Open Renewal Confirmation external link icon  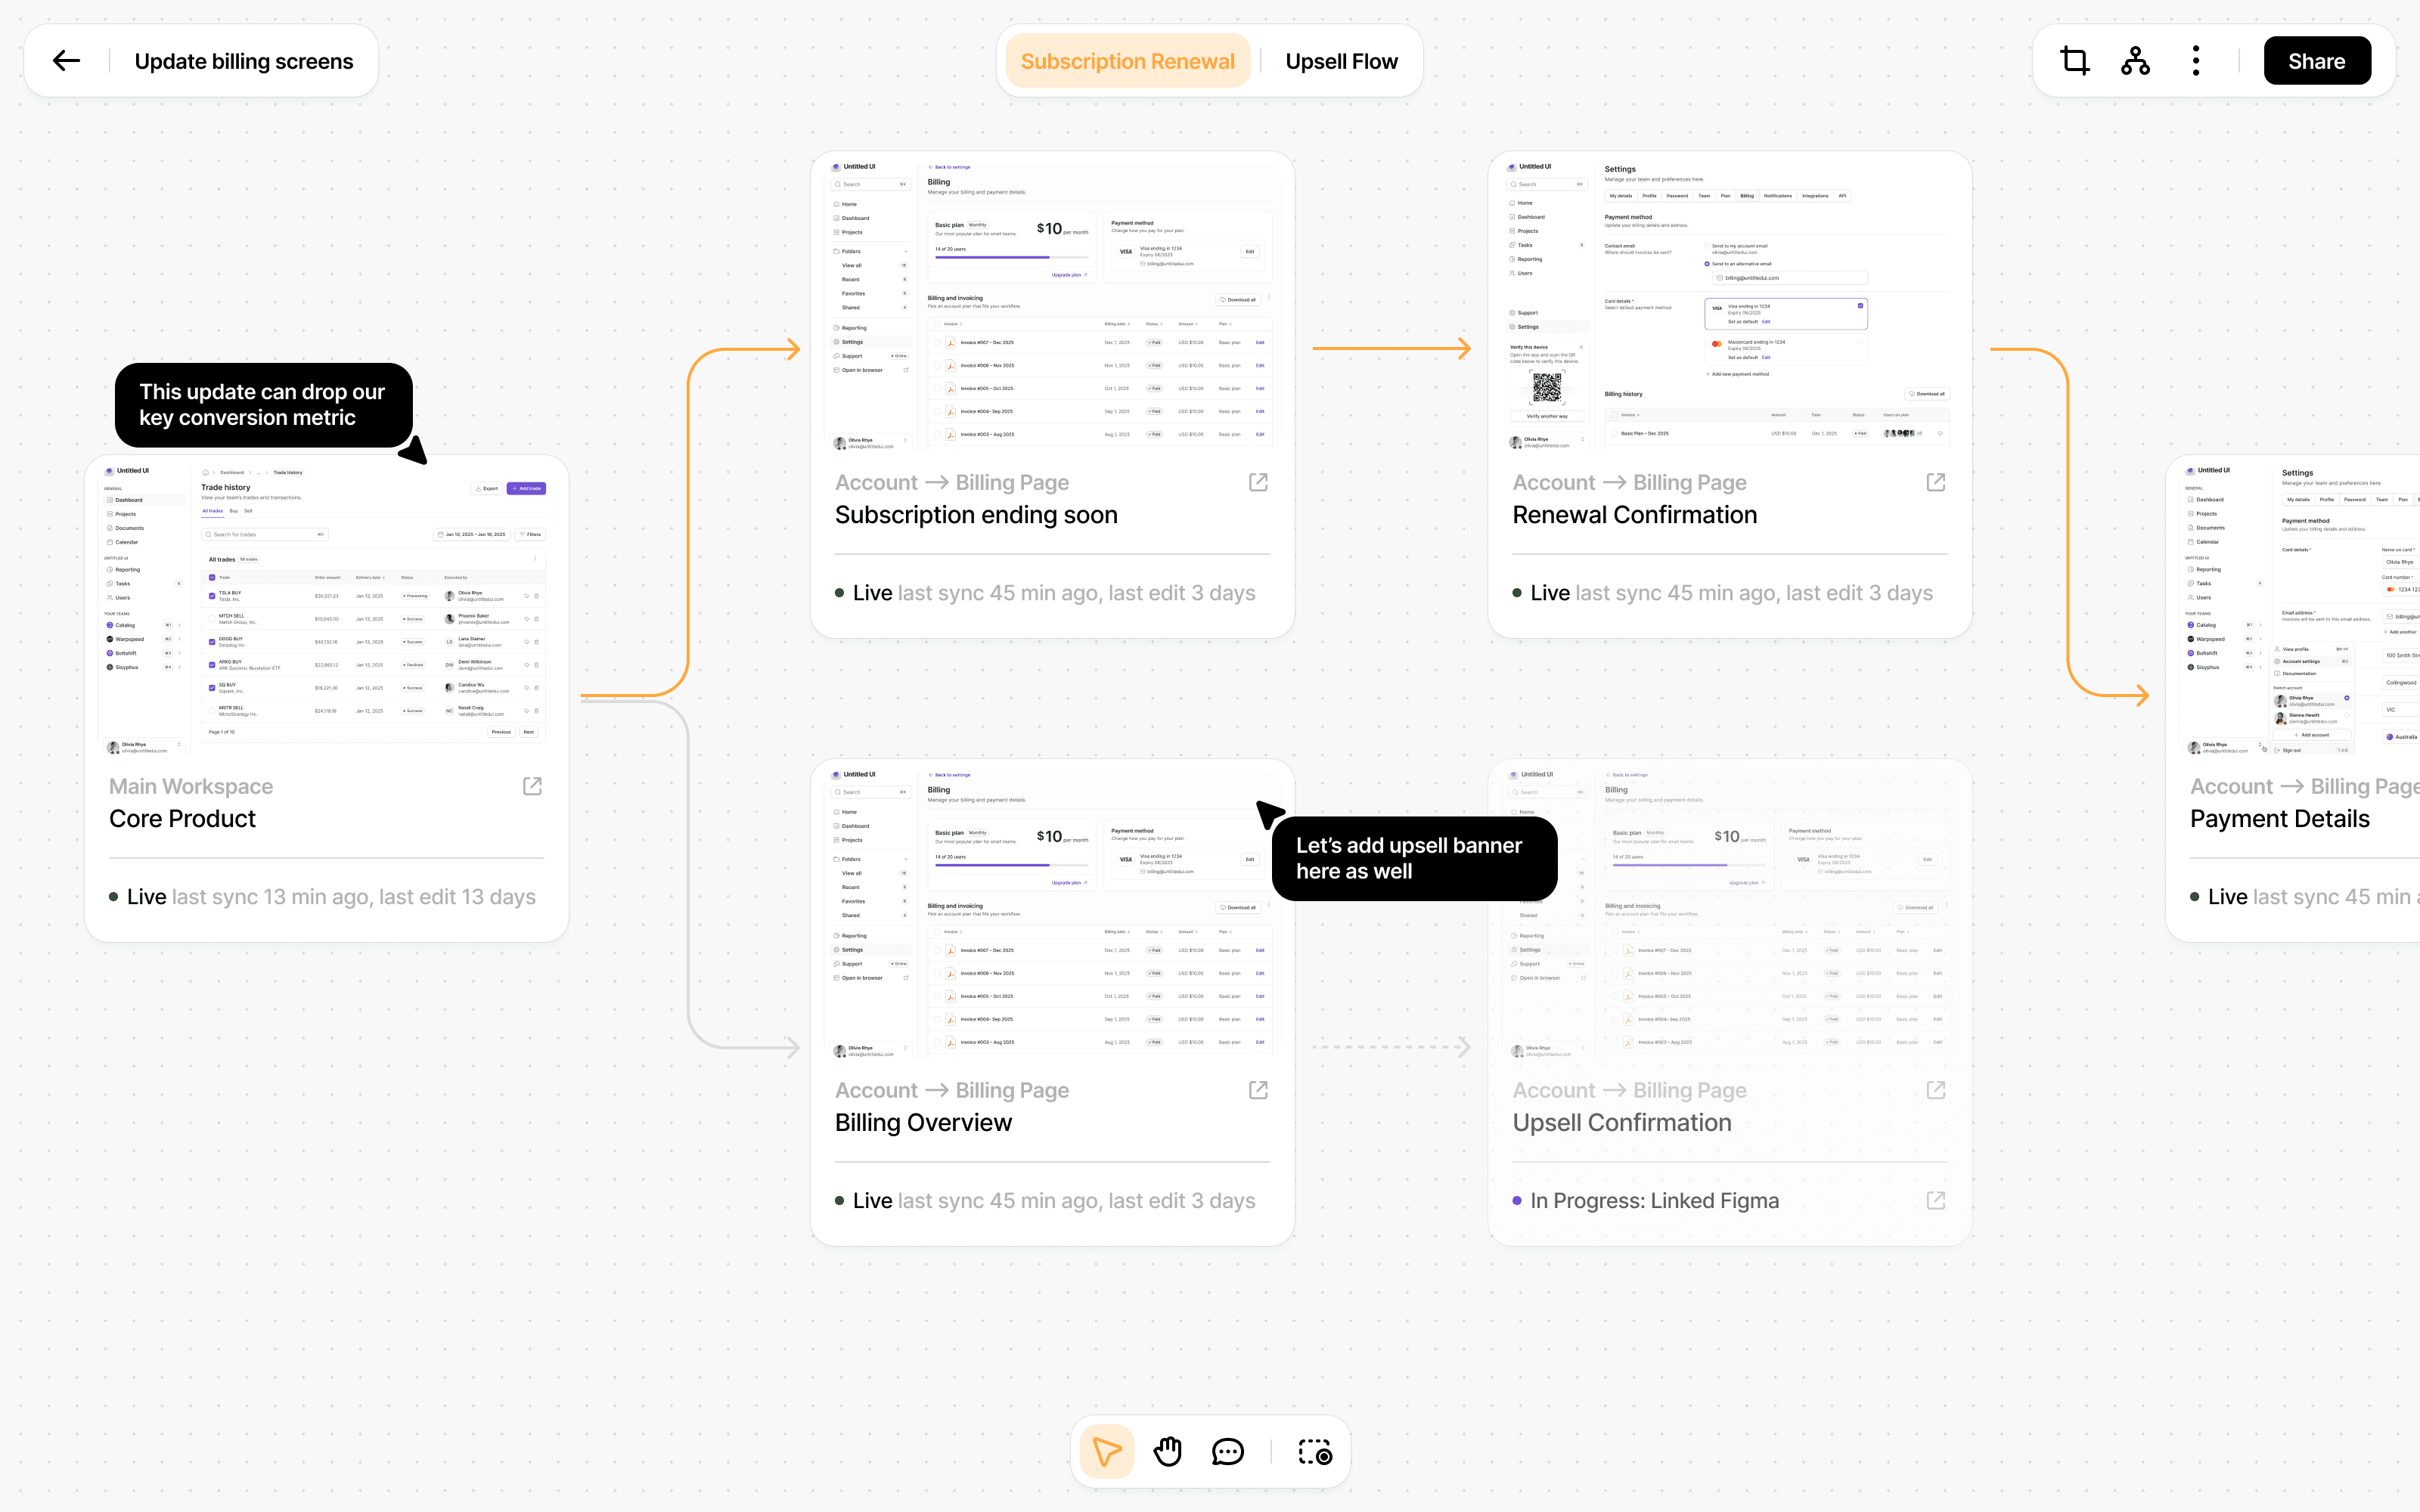pos(1936,482)
